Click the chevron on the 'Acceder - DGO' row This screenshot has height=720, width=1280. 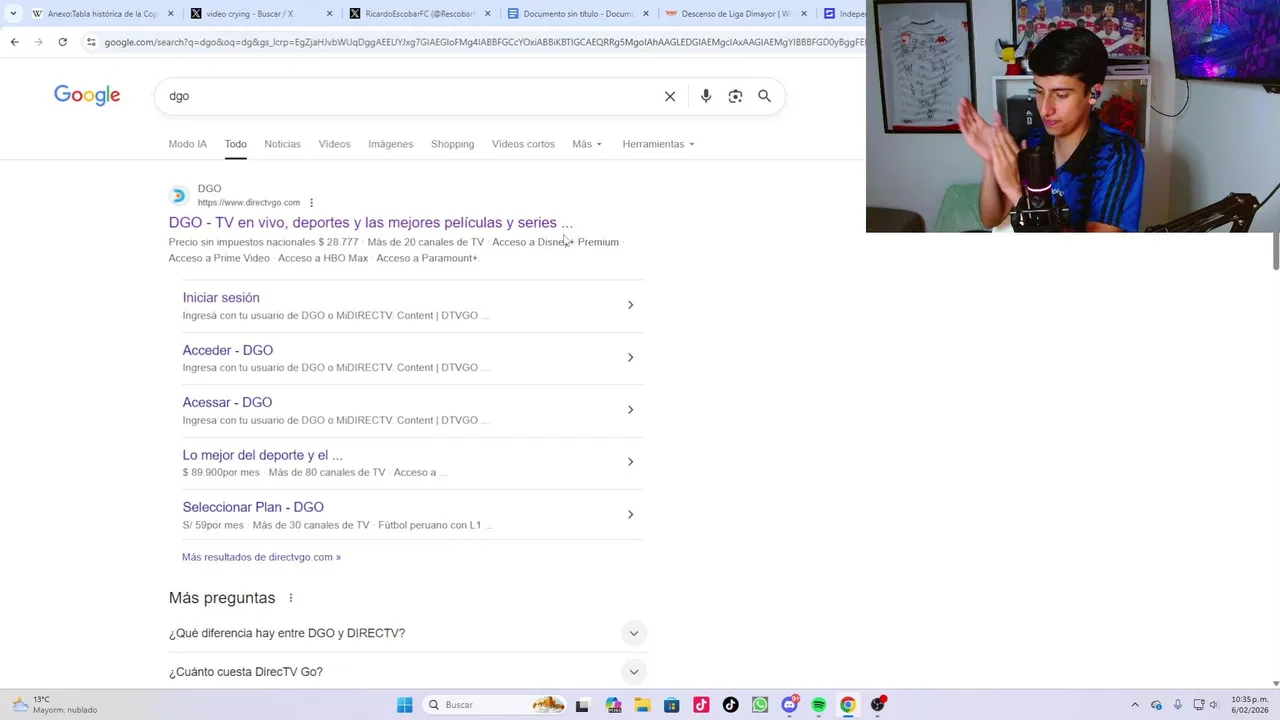pos(630,357)
